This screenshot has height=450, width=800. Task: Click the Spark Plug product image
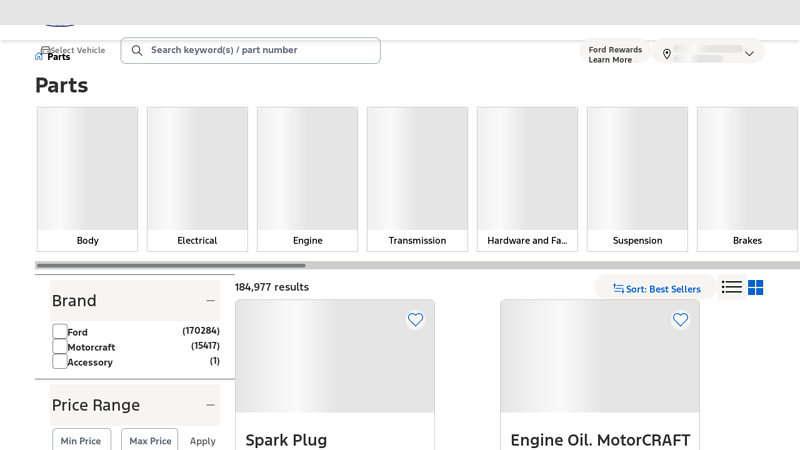(x=335, y=356)
